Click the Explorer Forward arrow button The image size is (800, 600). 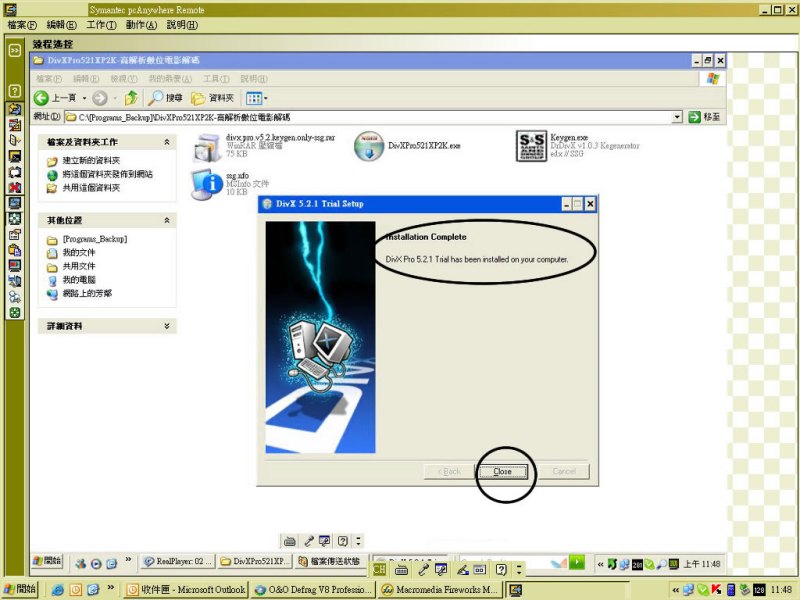click(100, 98)
